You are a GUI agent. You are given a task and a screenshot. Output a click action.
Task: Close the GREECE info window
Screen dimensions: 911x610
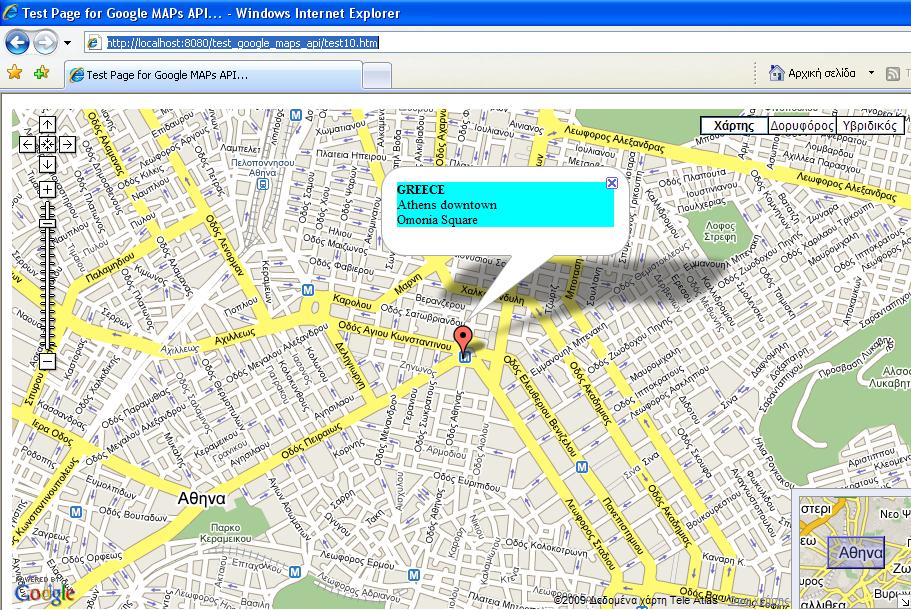(x=612, y=183)
